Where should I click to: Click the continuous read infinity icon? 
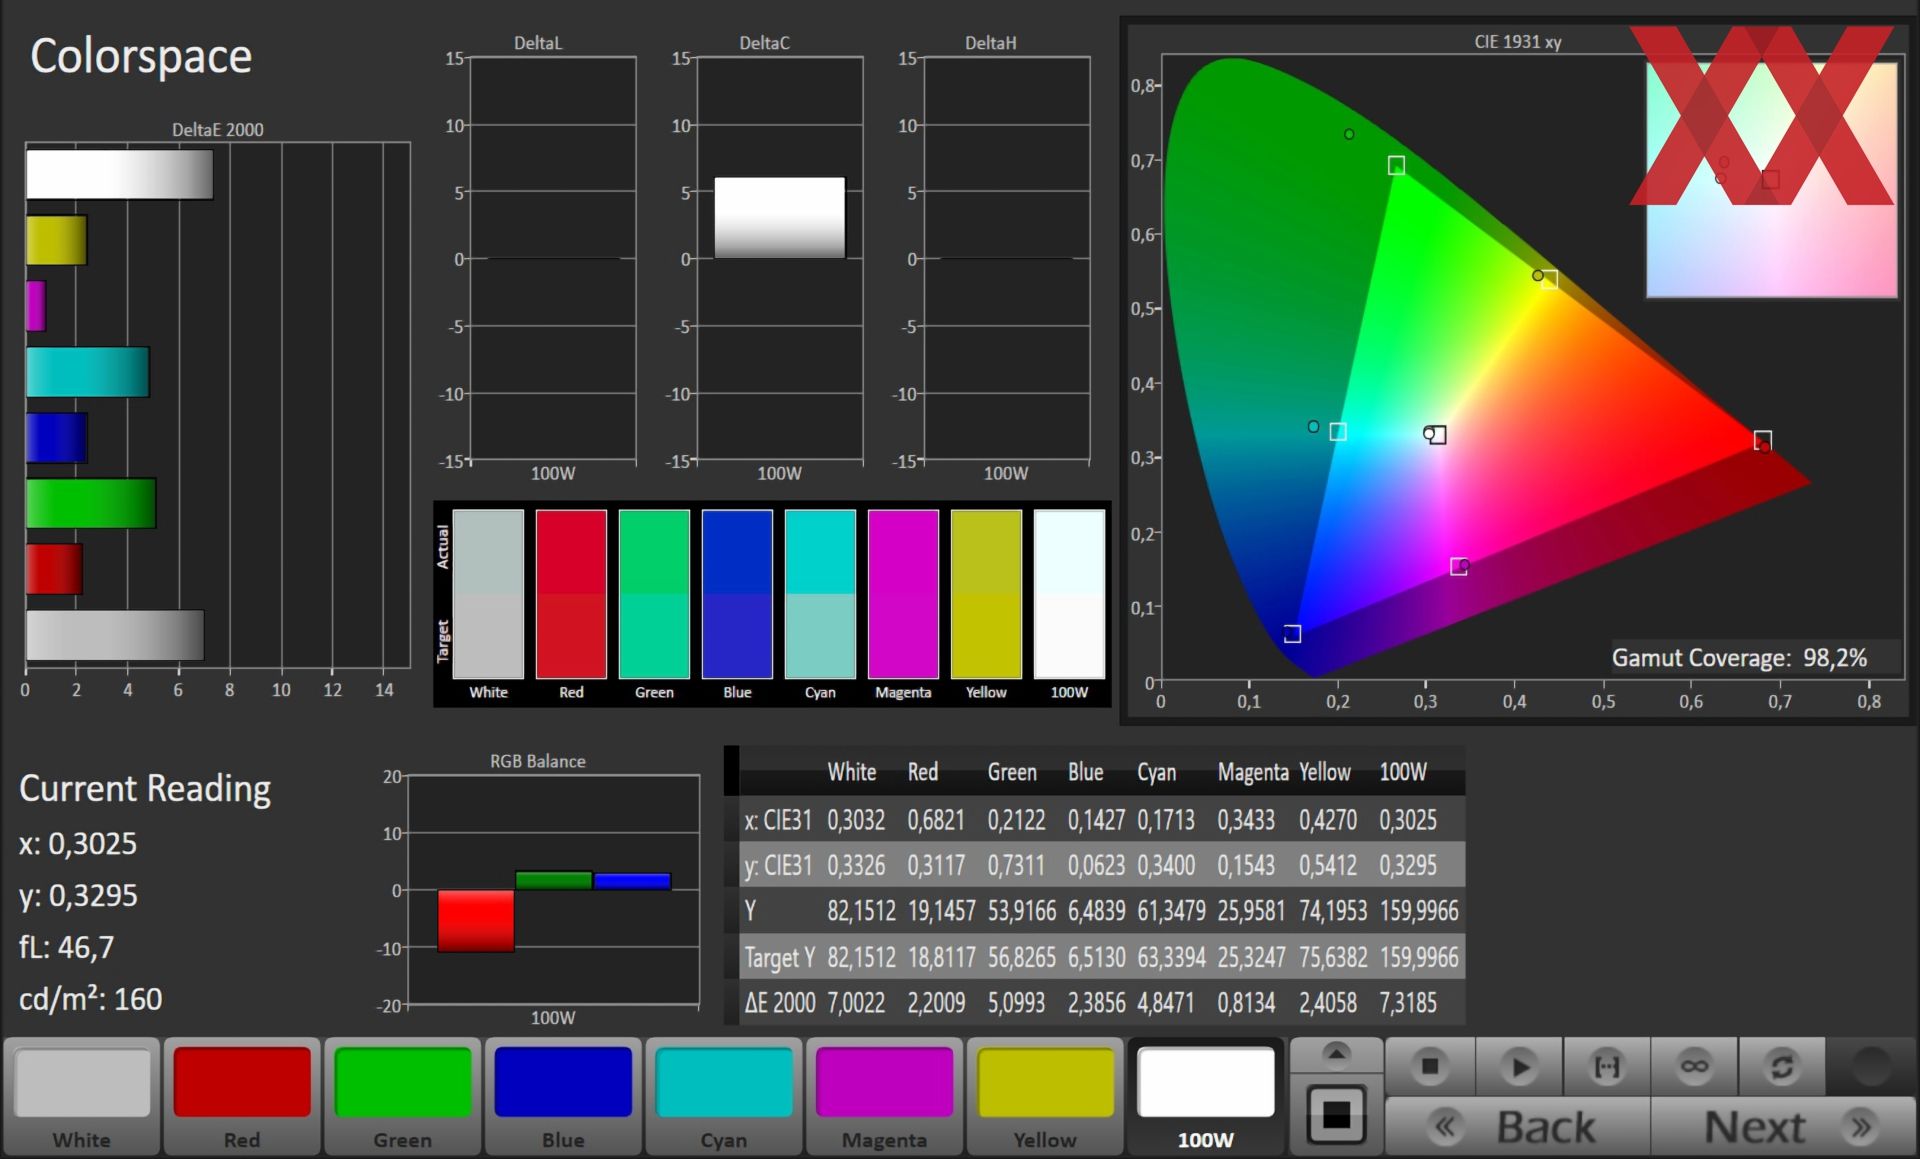click(x=1694, y=1066)
